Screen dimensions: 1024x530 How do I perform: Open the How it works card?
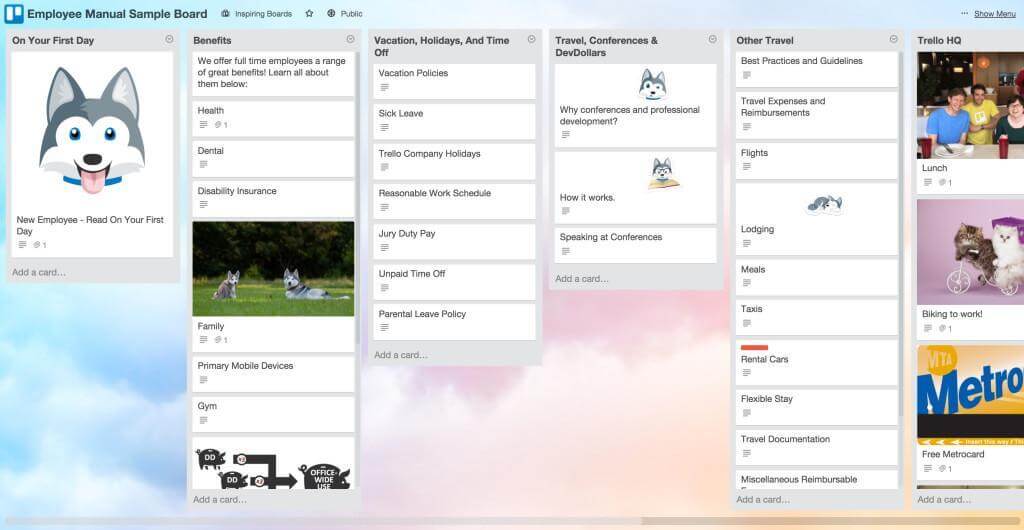[x=635, y=188]
